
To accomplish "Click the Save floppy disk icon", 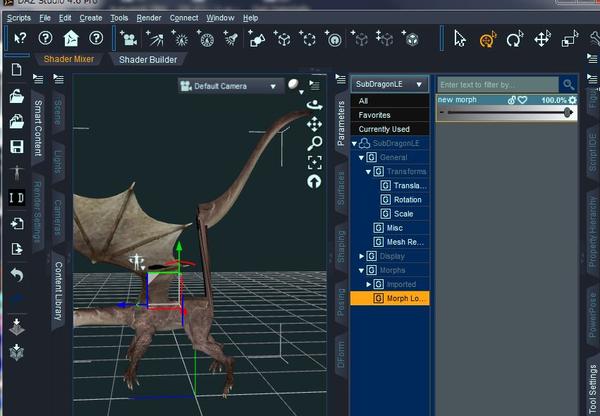I will click(16, 147).
